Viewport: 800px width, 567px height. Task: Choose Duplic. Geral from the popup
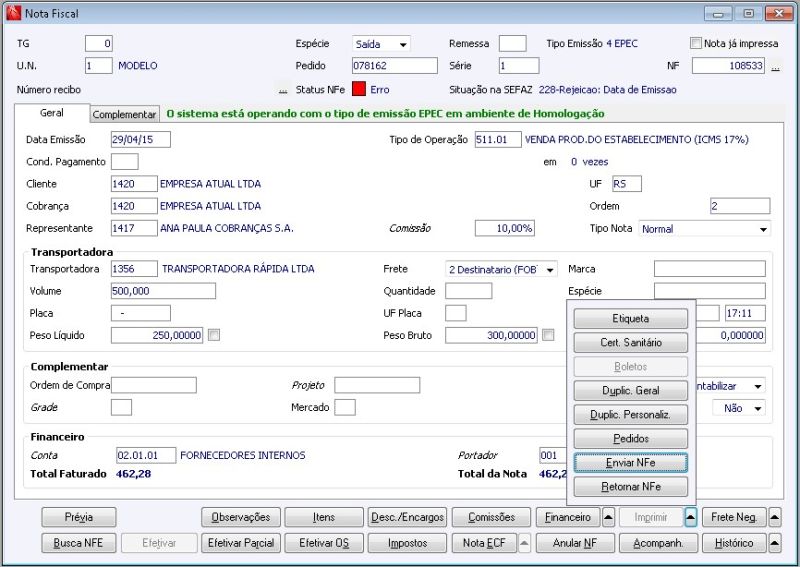pos(631,390)
